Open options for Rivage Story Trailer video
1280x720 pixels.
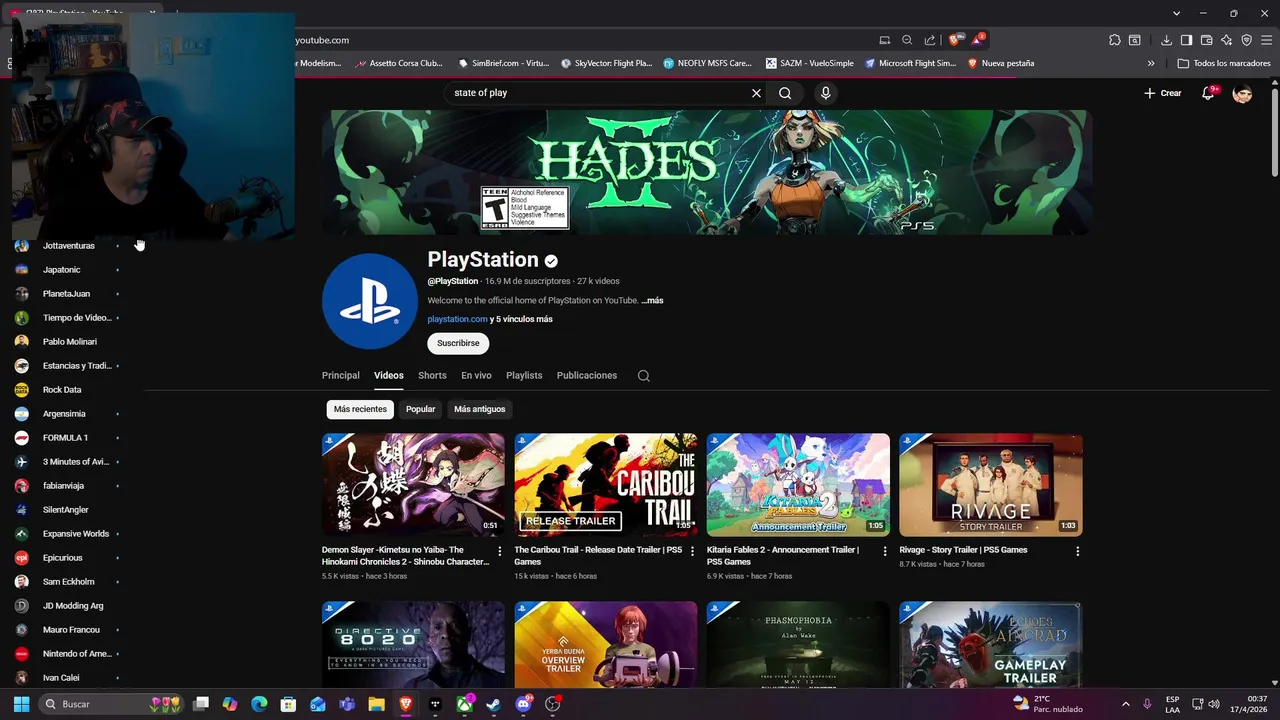click(1077, 551)
